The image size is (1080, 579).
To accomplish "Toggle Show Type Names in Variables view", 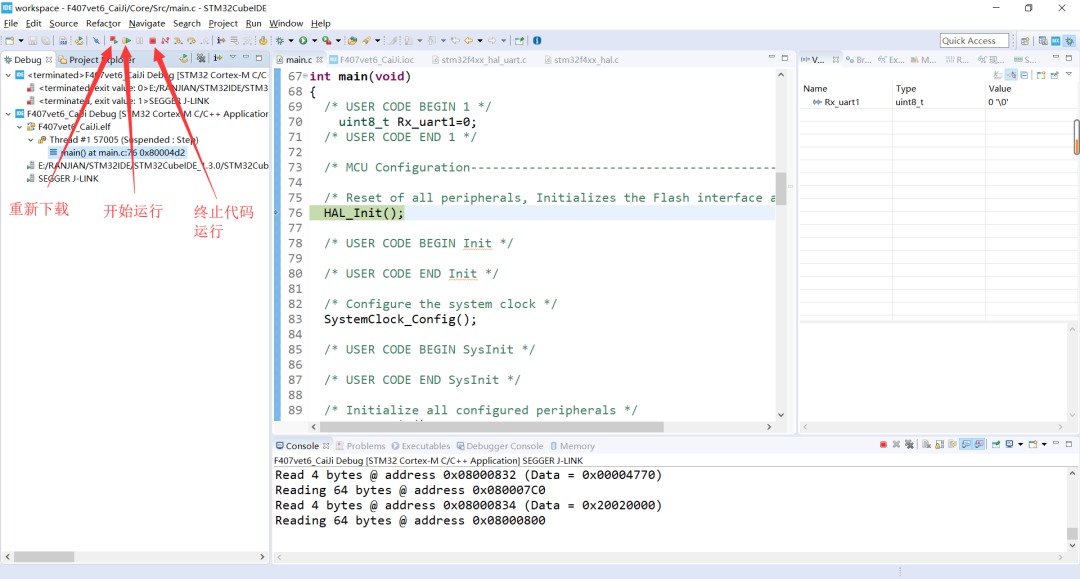I will [x=998, y=75].
